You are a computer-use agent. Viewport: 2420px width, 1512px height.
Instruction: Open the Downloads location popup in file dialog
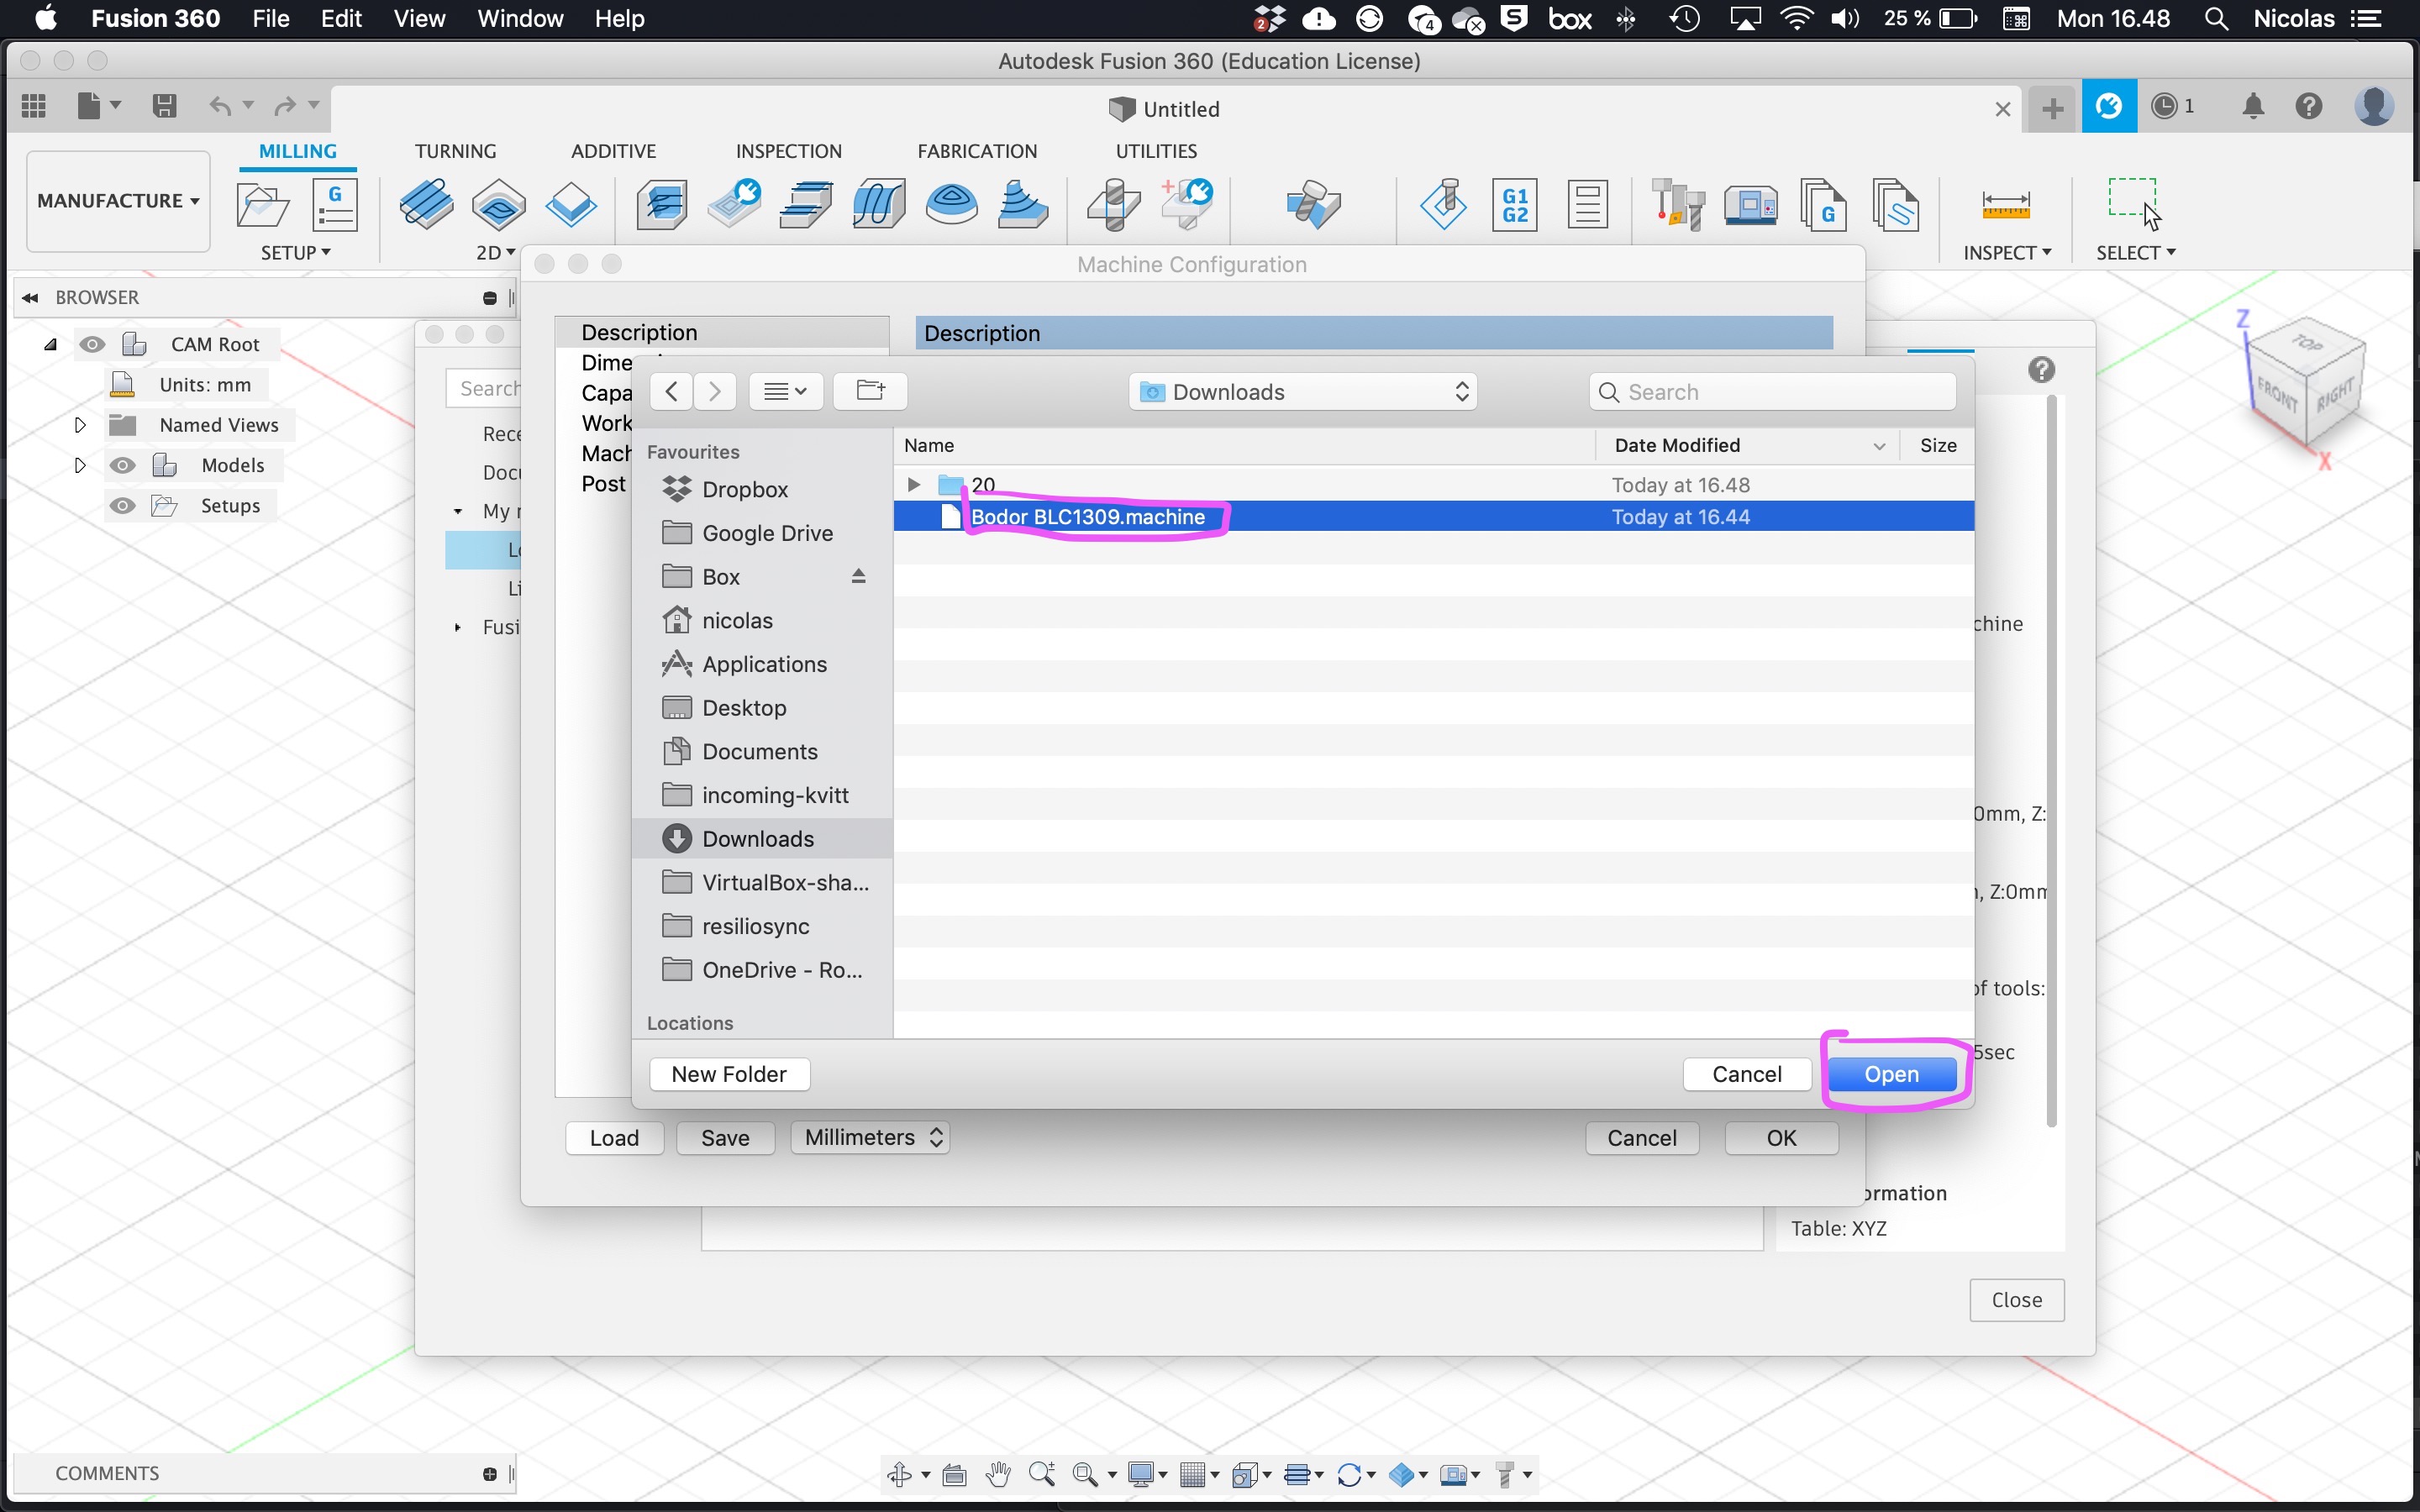point(1303,391)
